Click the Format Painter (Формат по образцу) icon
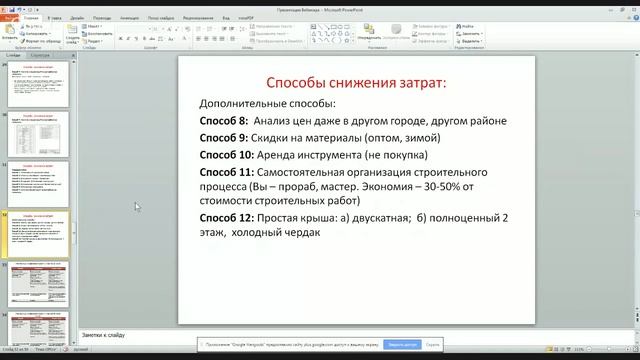 point(23,41)
